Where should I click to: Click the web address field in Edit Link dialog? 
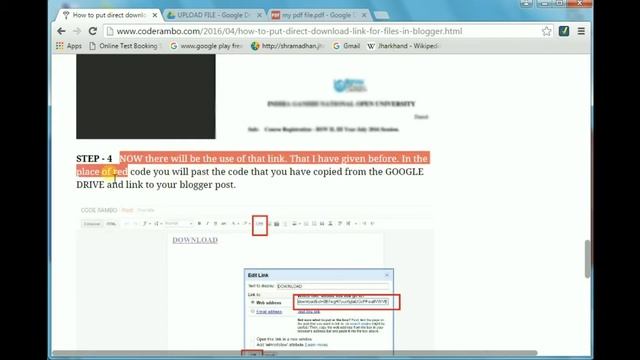pos(343,302)
